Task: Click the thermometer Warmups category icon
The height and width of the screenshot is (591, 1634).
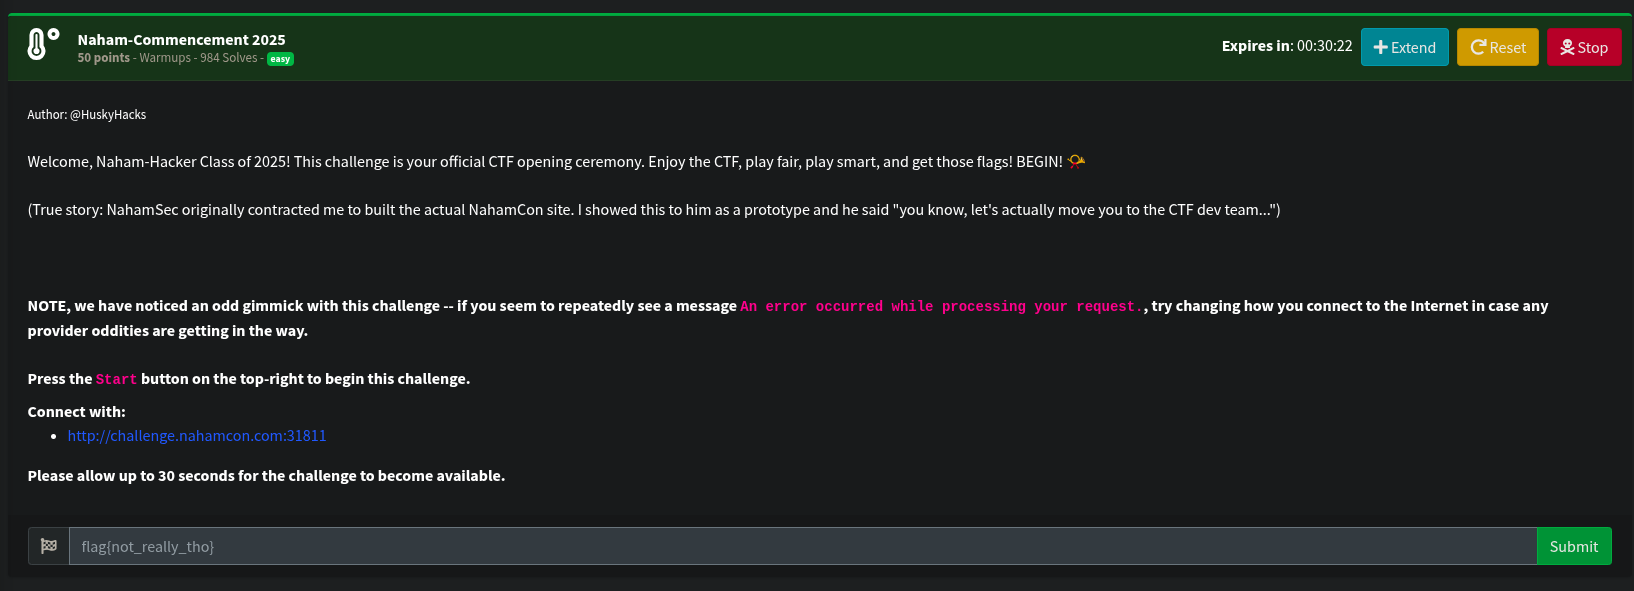Action: pyautogui.click(x=41, y=44)
